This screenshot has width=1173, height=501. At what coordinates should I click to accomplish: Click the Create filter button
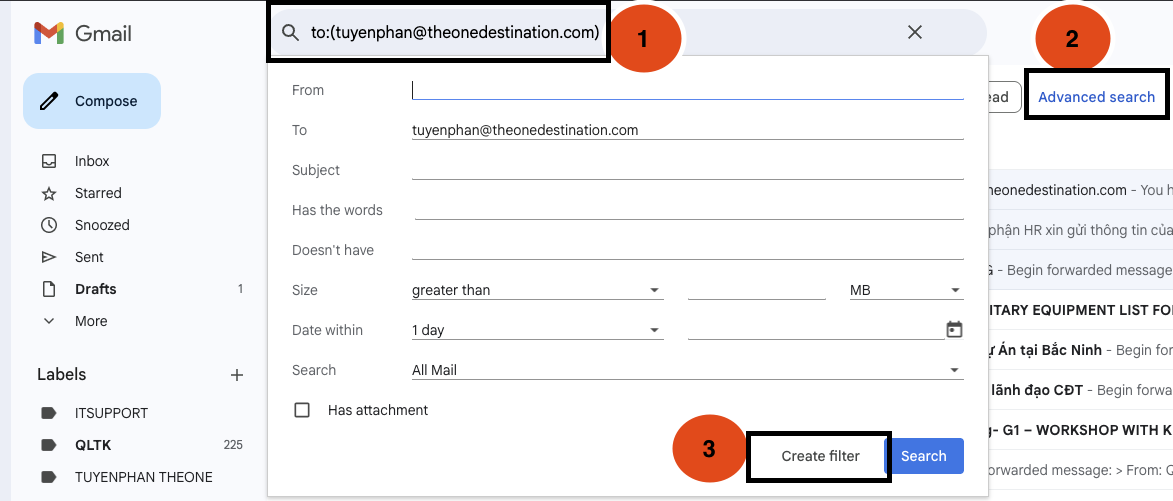point(820,456)
